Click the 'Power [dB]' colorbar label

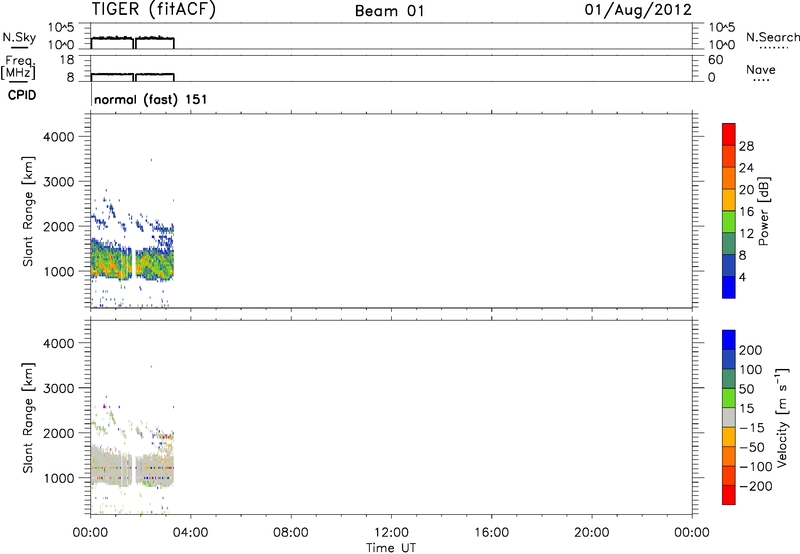tap(764, 211)
